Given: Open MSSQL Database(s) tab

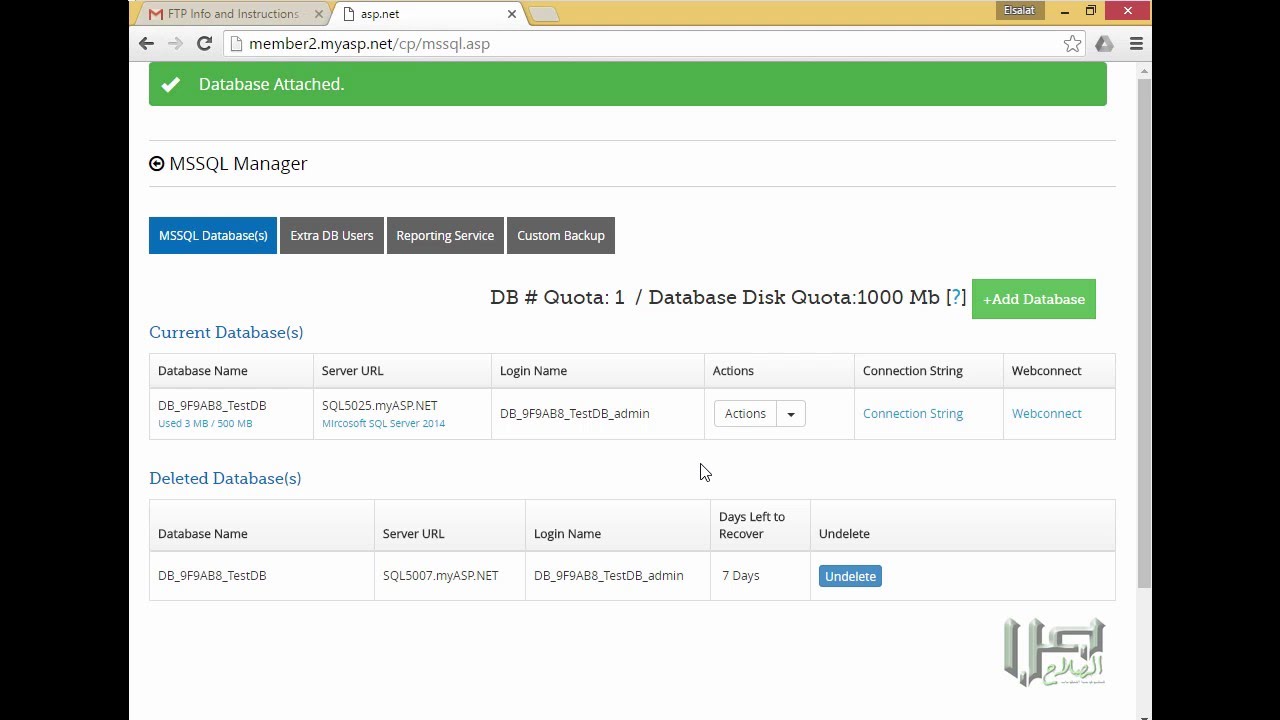Looking at the screenshot, I should [x=213, y=236].
